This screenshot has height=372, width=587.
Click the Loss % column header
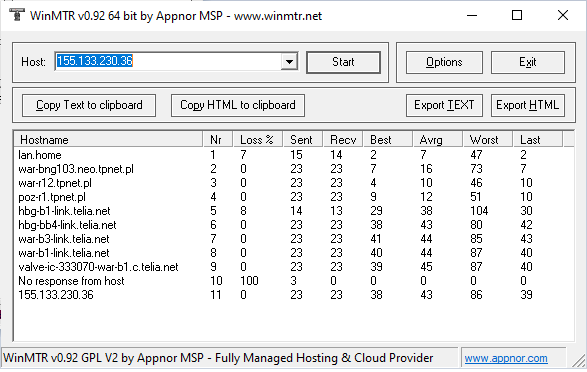point(258,140)
